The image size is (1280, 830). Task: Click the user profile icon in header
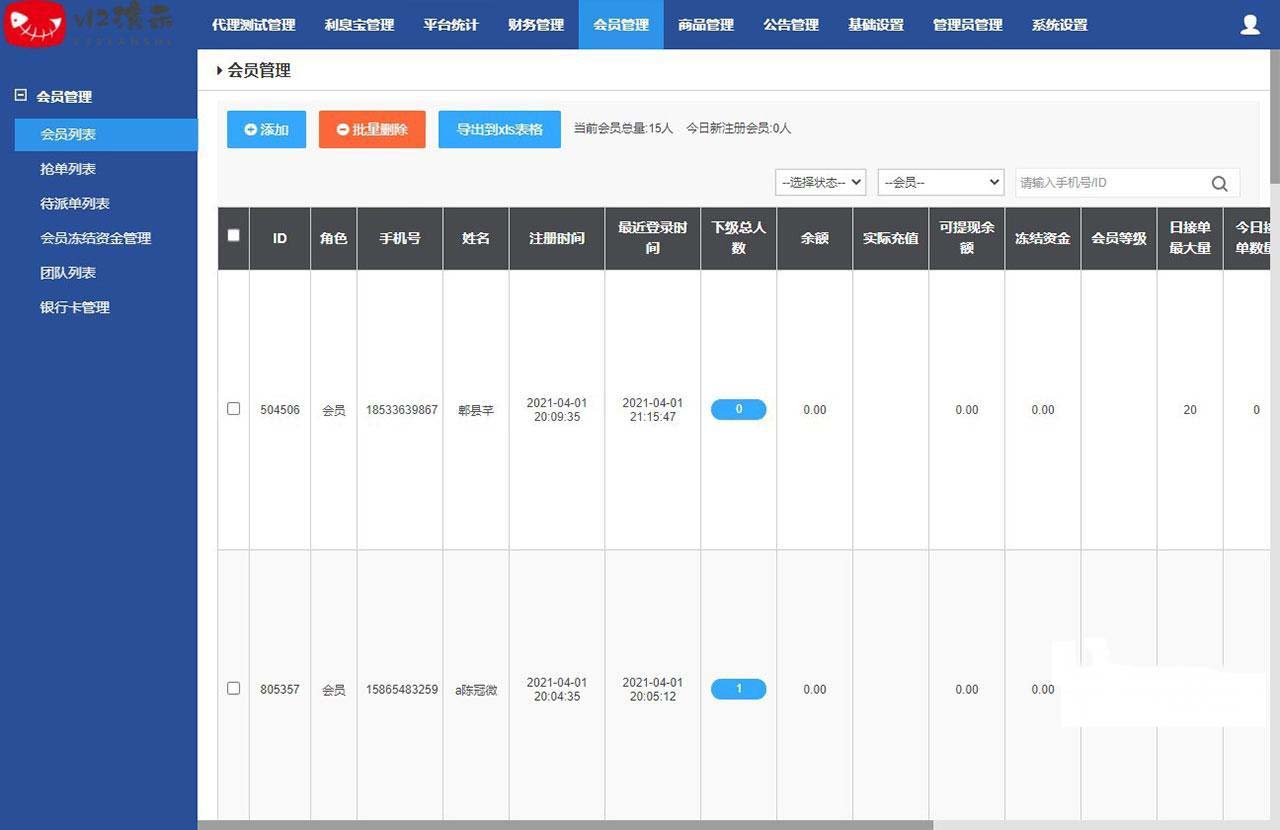coord(1249,25)
